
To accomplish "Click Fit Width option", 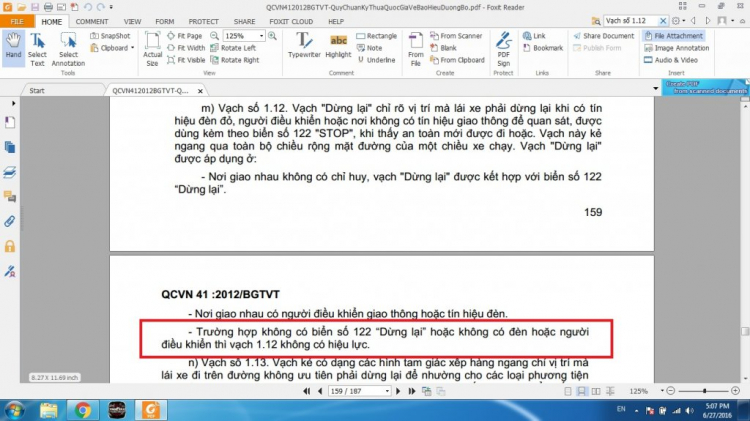I will pyautogui.click(x=186, y=48).
